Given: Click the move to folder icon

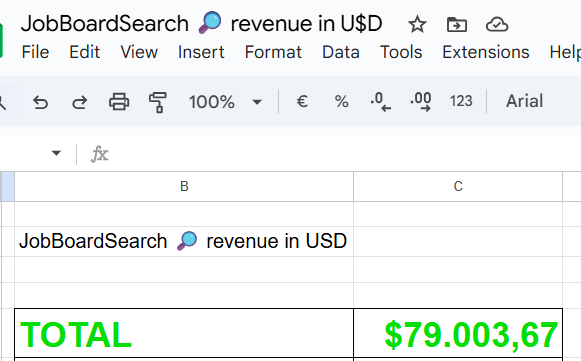Looking at the screenshot, I should tap(456, 24).
